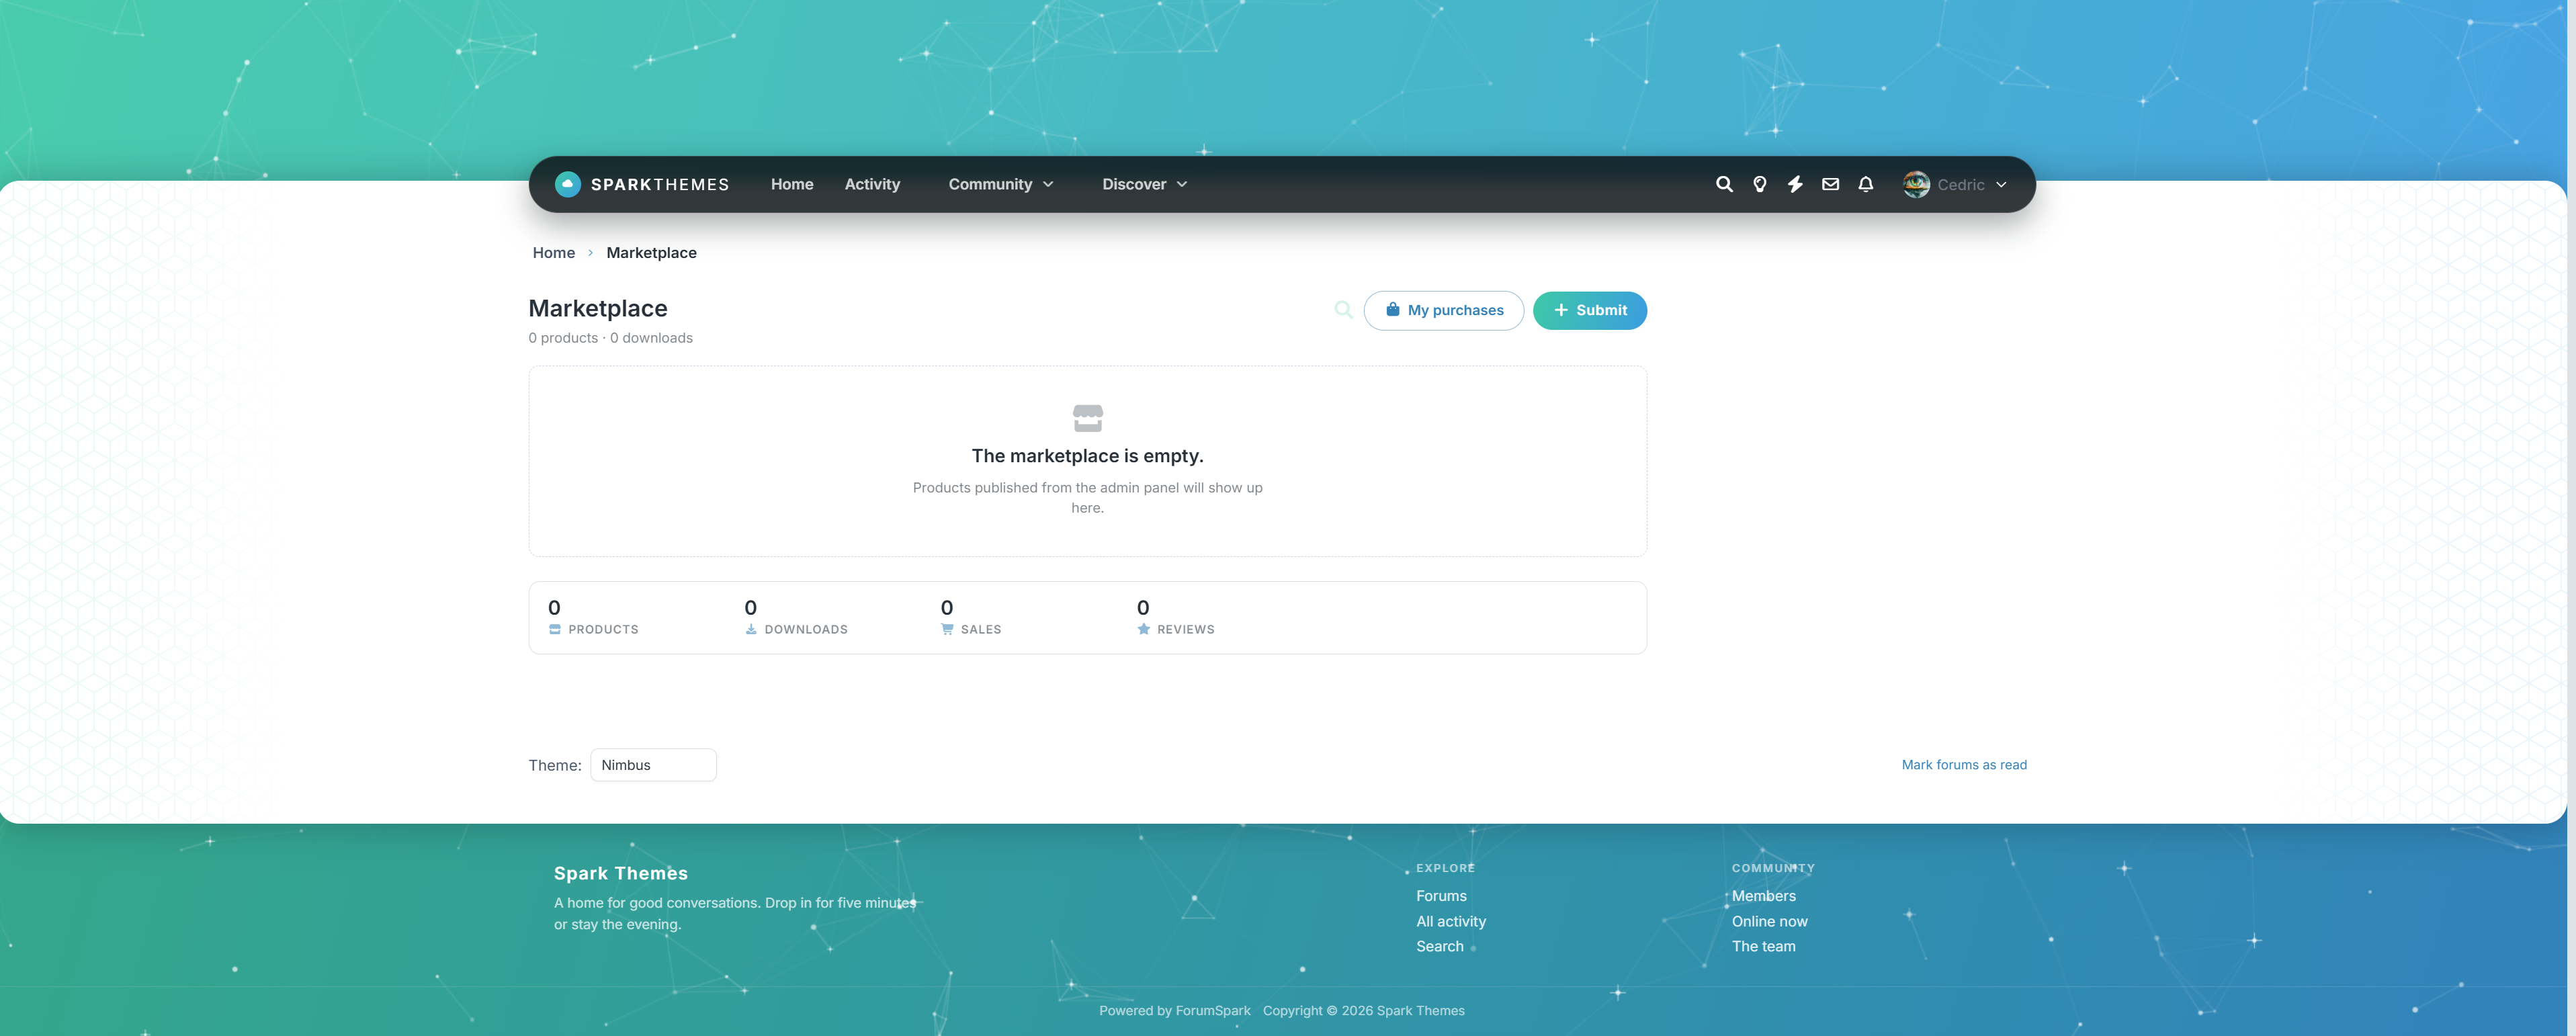2576x1036 pixels.
Task: Click the lightbulb icon in navbar
Action: pyautogui.click(x=1760, y=184)
